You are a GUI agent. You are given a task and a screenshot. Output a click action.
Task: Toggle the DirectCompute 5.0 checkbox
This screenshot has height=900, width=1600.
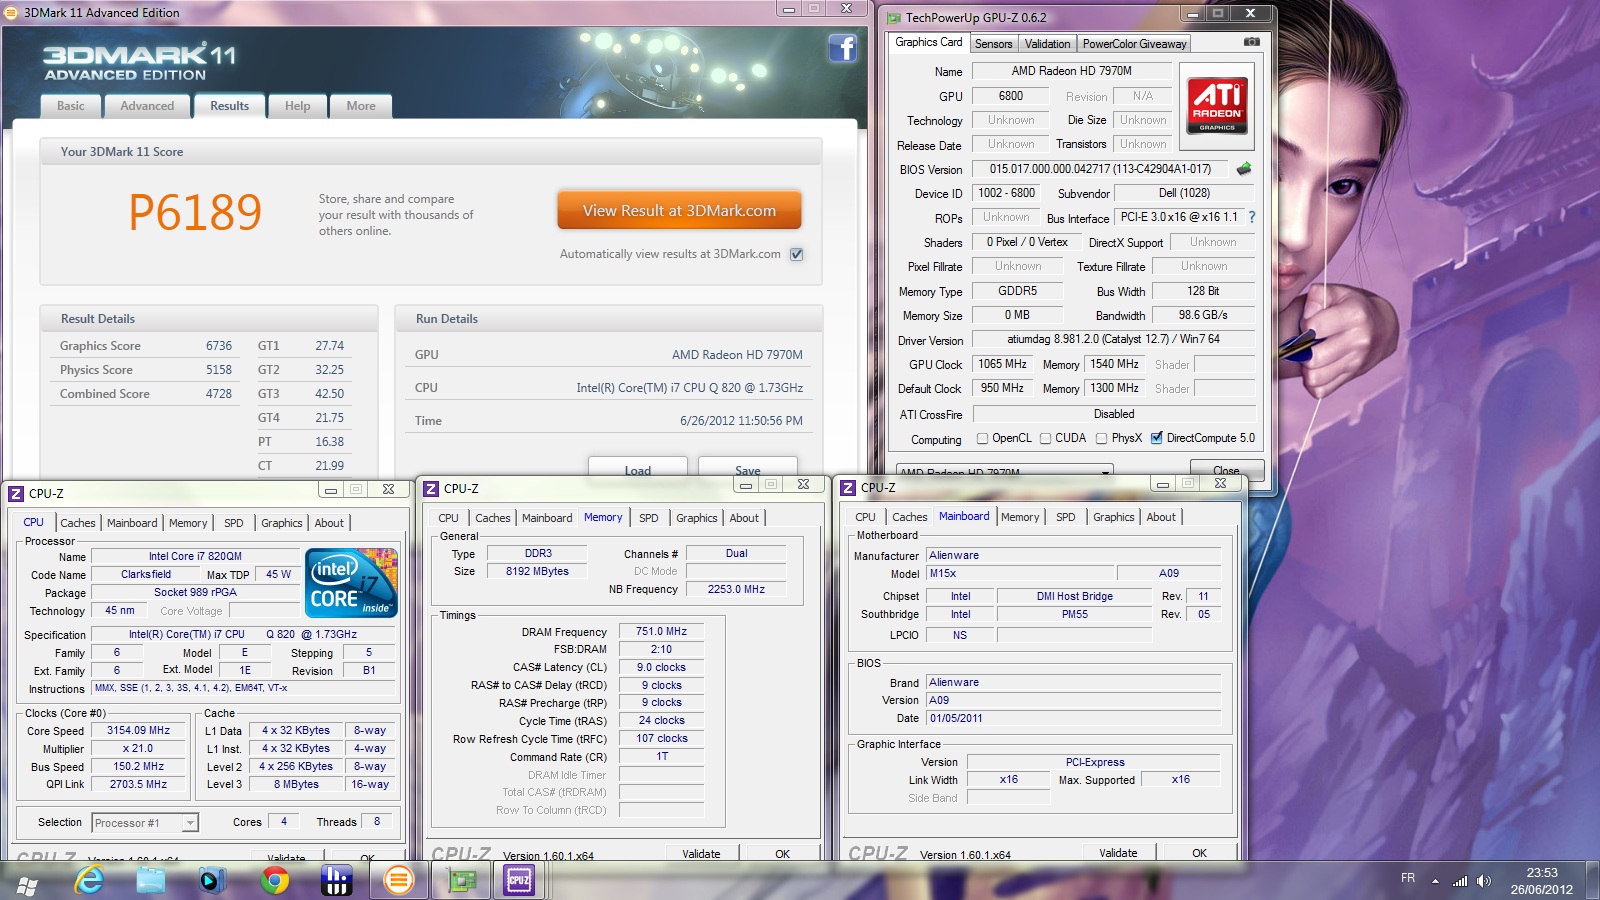1156,438
